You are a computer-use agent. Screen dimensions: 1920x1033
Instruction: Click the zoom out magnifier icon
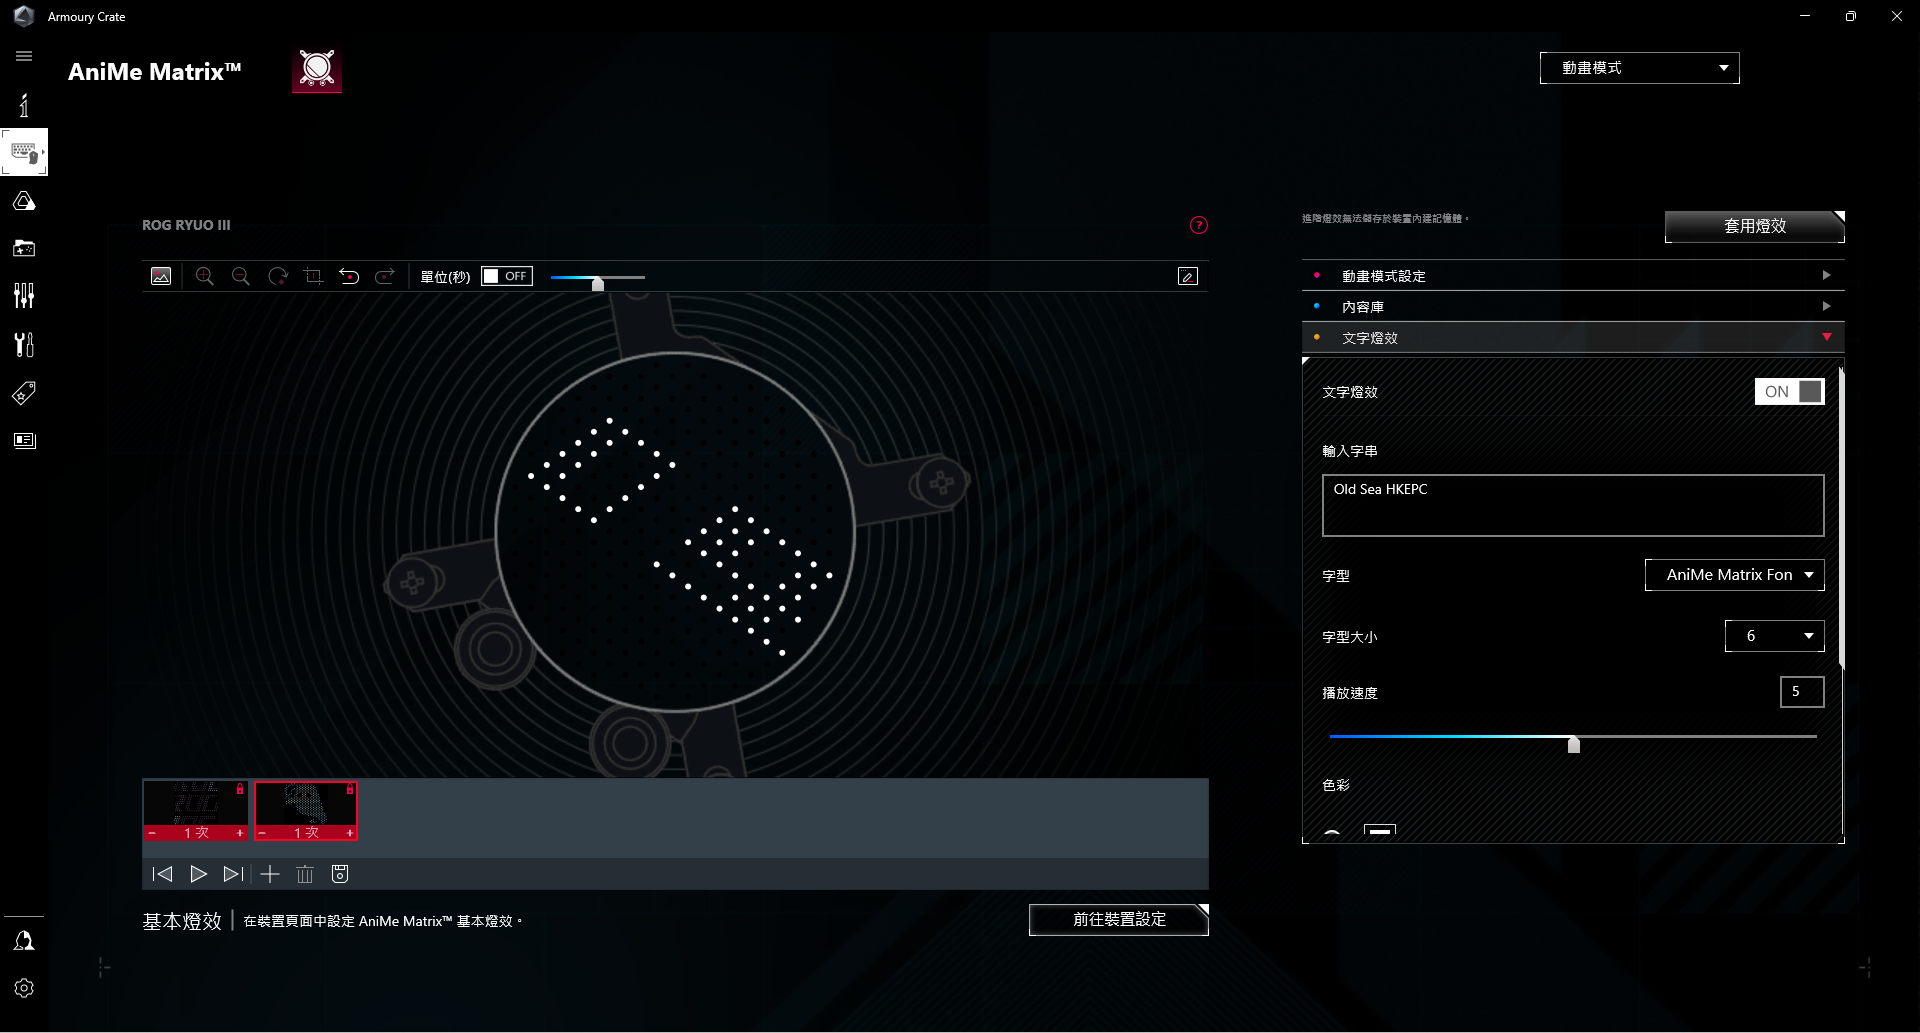(241, 276)
